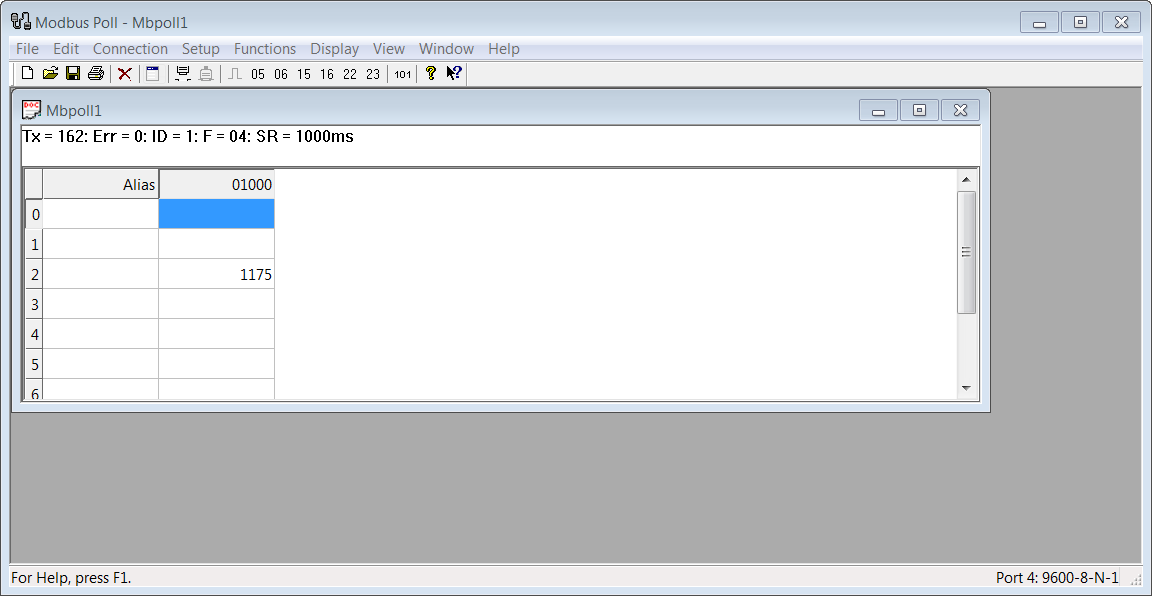Open the Setup menu

point(200,49)
